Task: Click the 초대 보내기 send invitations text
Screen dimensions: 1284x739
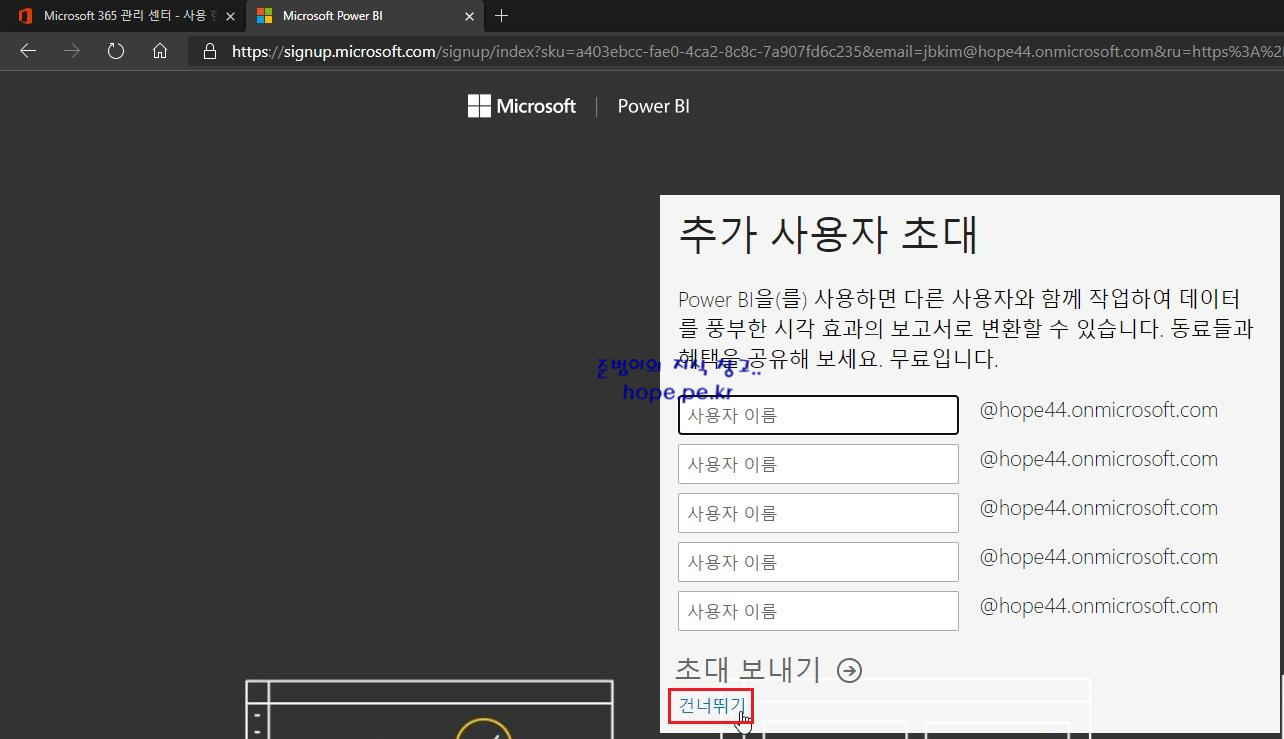Action: pyautogui.click(x=748, y=669)
